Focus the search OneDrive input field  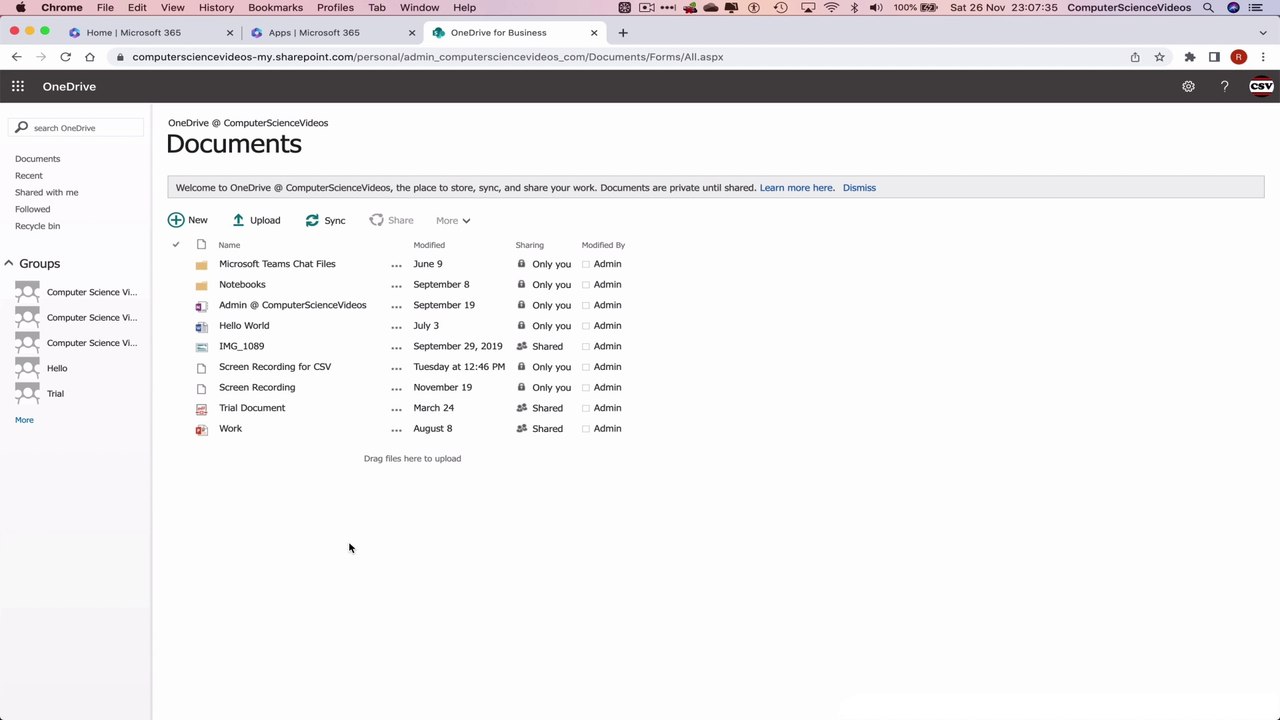(76, 128)
